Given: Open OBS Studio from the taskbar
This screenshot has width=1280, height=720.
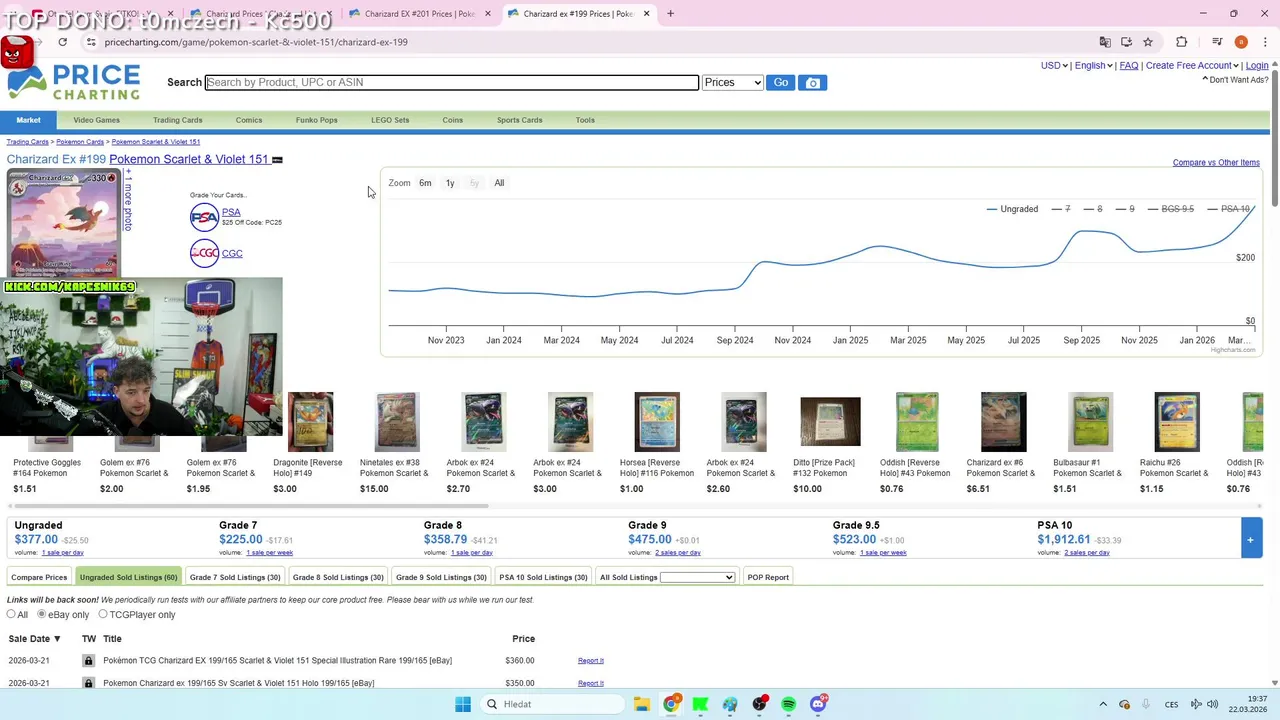Looking at the screenshot, I should (x=760, y=704).
